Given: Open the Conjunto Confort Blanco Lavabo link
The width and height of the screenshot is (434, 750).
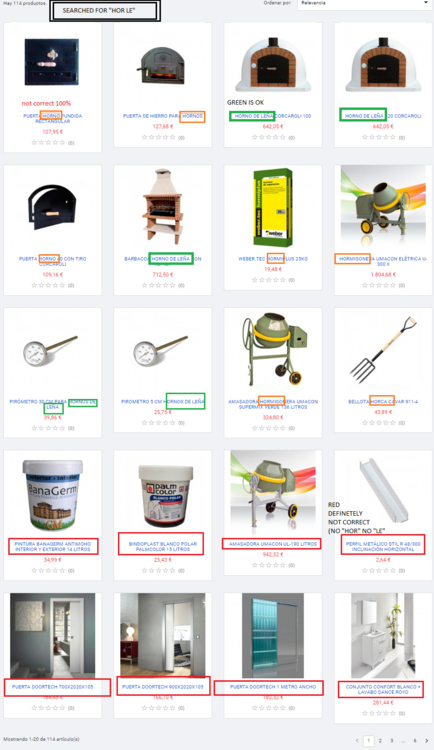Looking at the screenshot, I should (383, 689).
